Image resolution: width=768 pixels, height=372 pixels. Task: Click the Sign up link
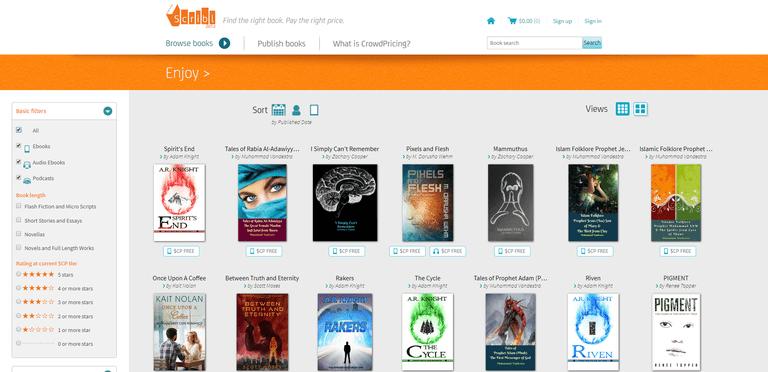tap(562, 21)
